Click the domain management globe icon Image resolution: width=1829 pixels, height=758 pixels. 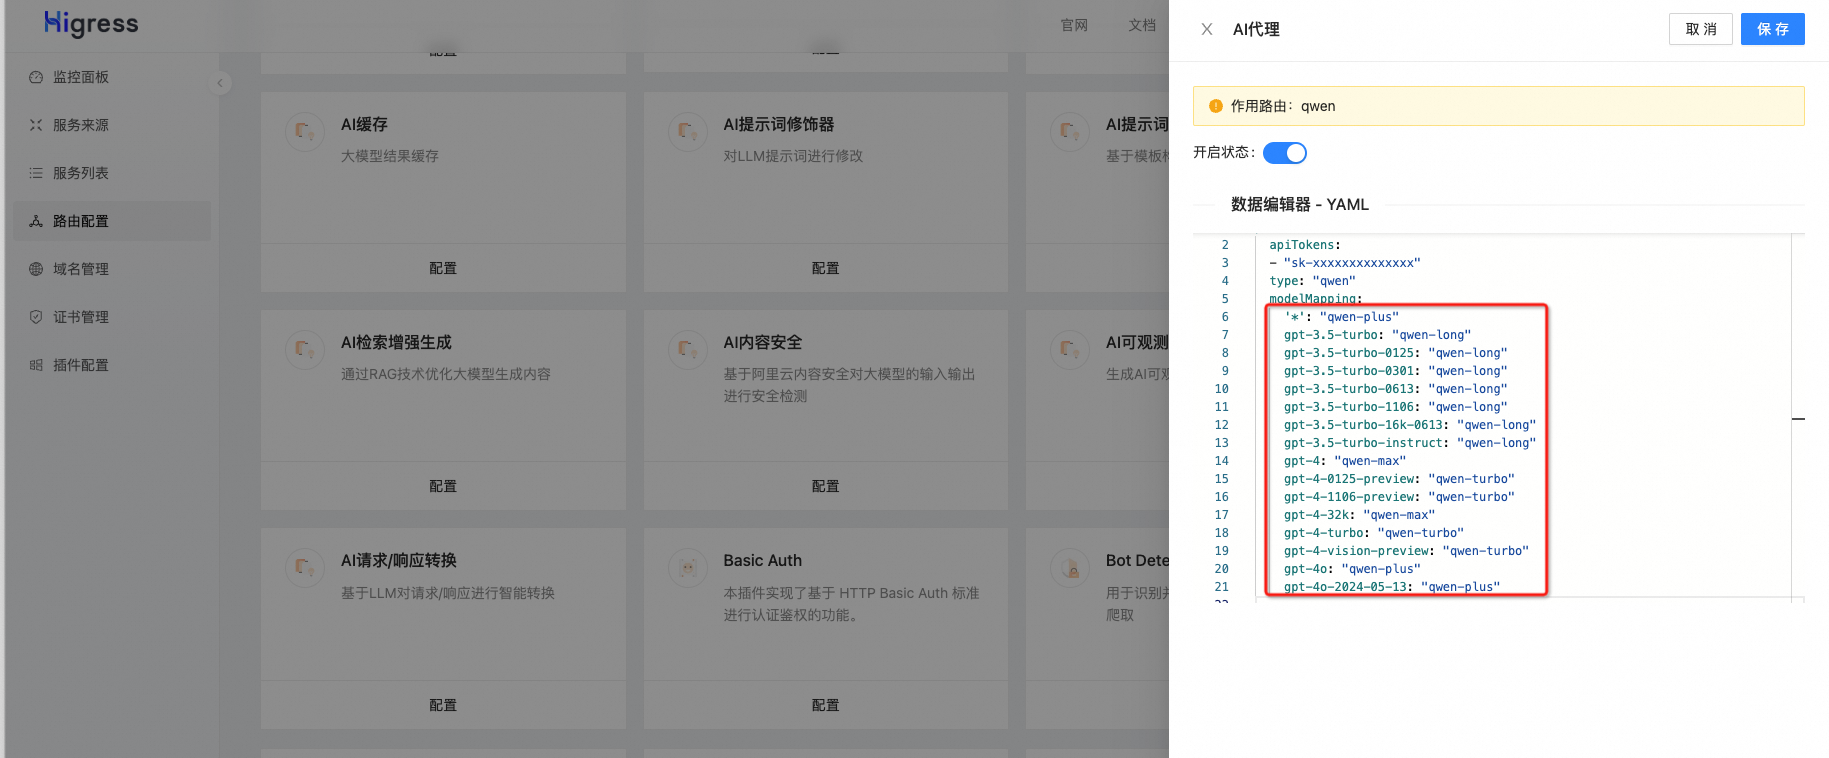pyautogui.click(x=36, y=269)
